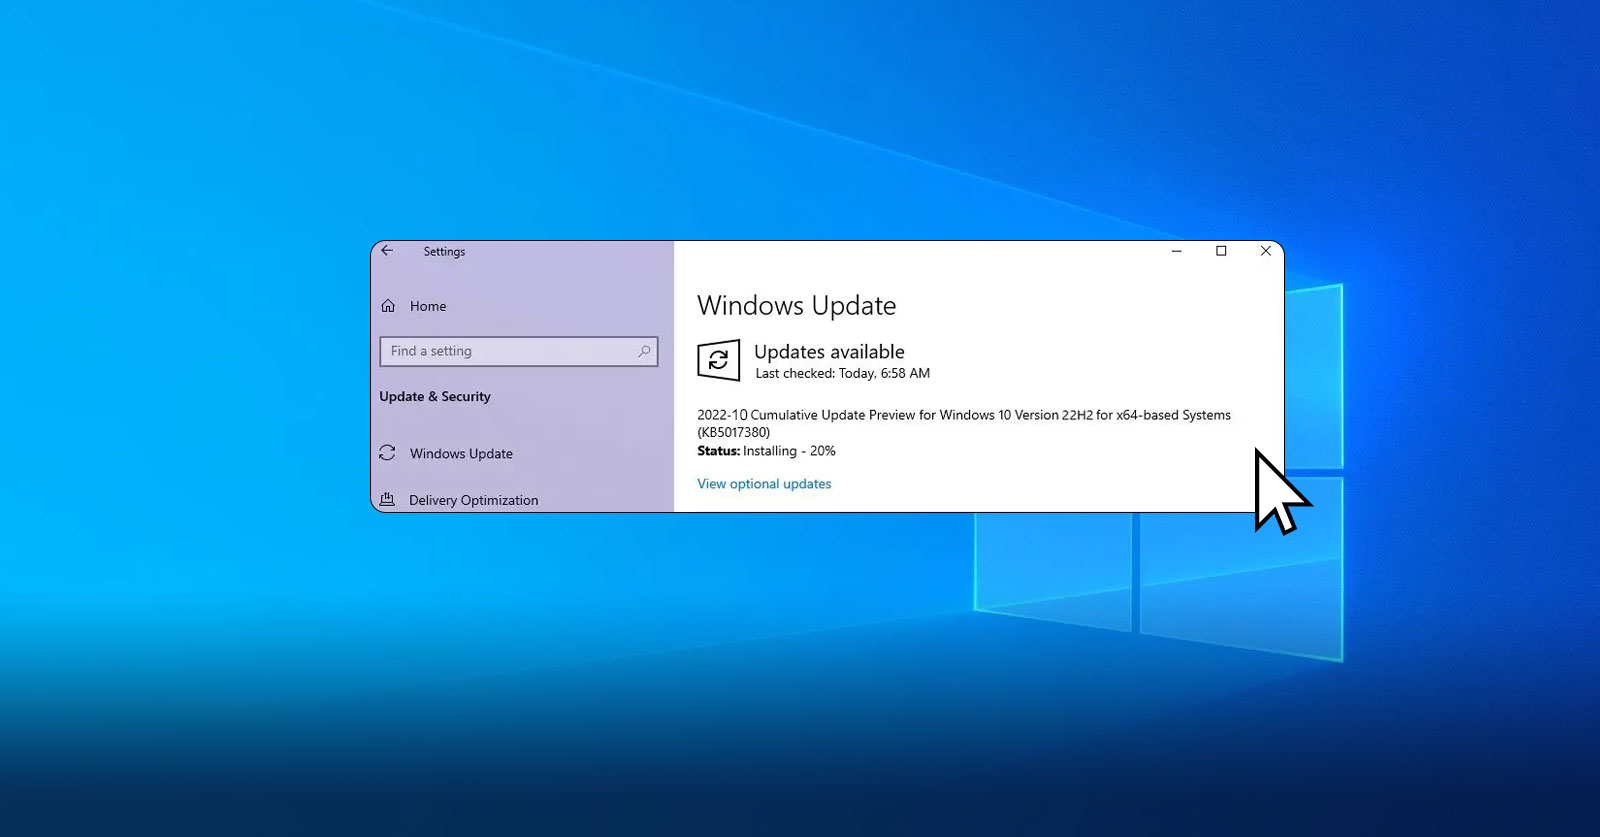This screenshot has height=837, width=1600.
Task: Close the Settings window
Action: [x=1265, y=251]
